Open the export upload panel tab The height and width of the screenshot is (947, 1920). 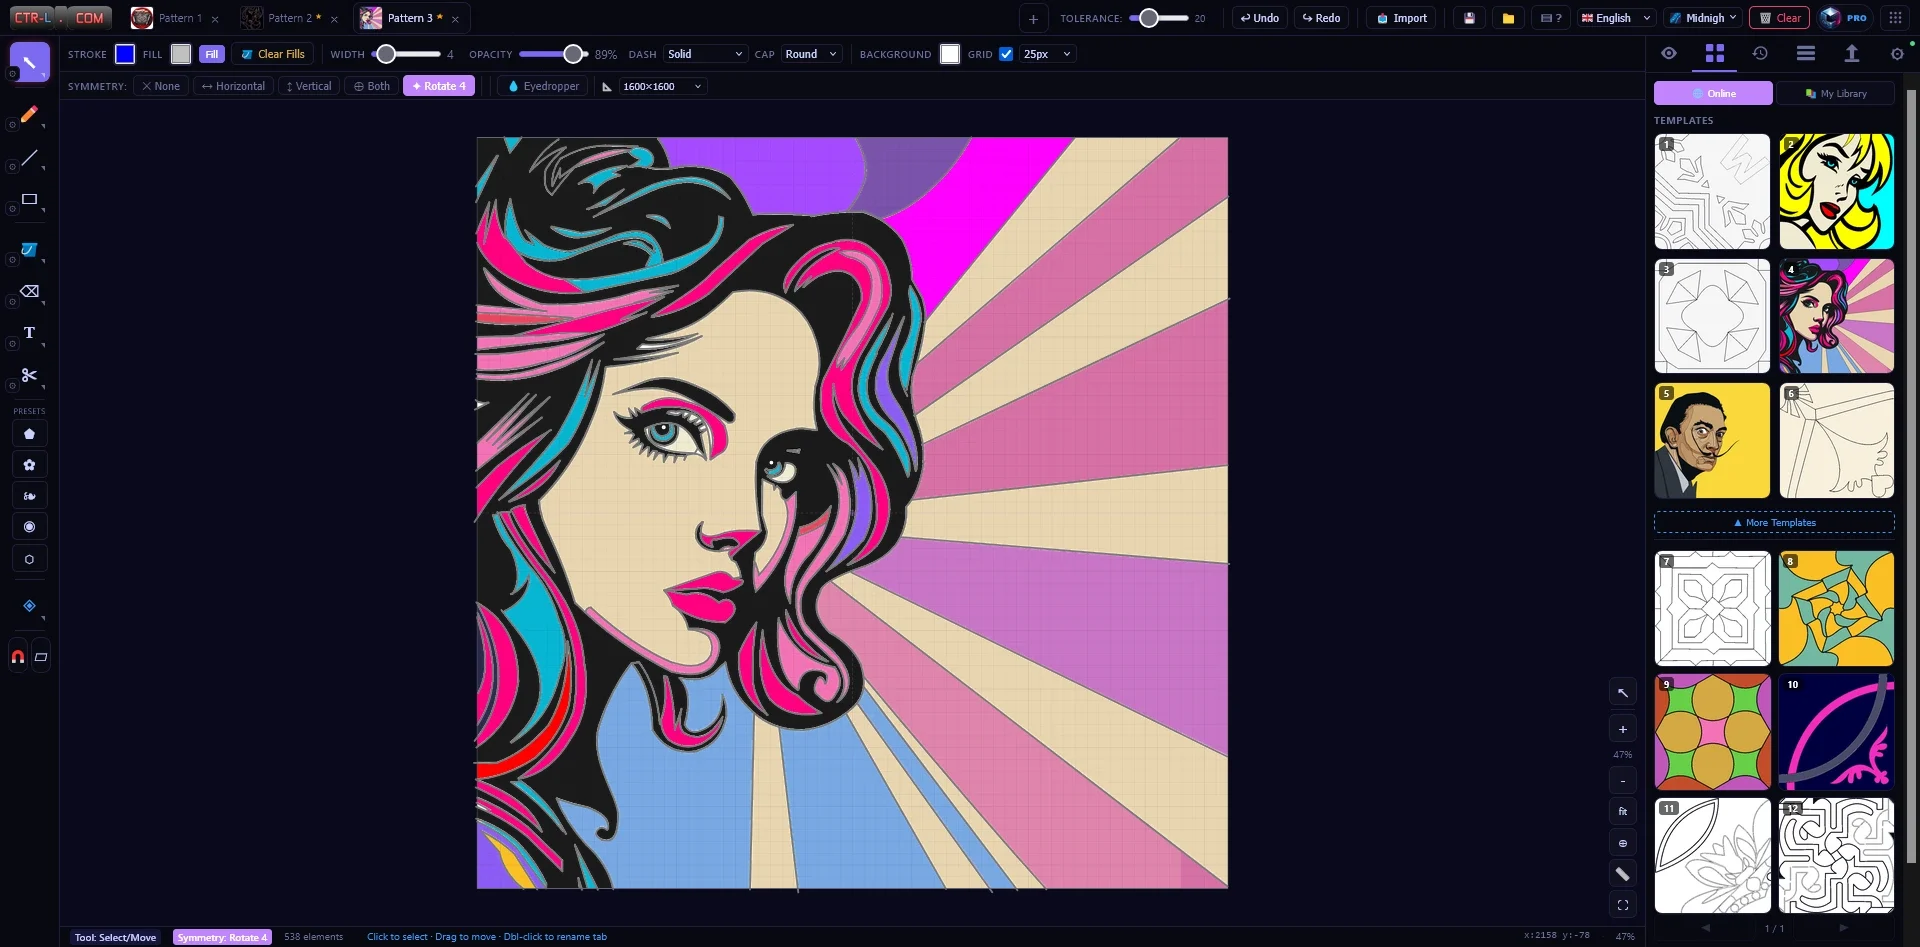1852,54
